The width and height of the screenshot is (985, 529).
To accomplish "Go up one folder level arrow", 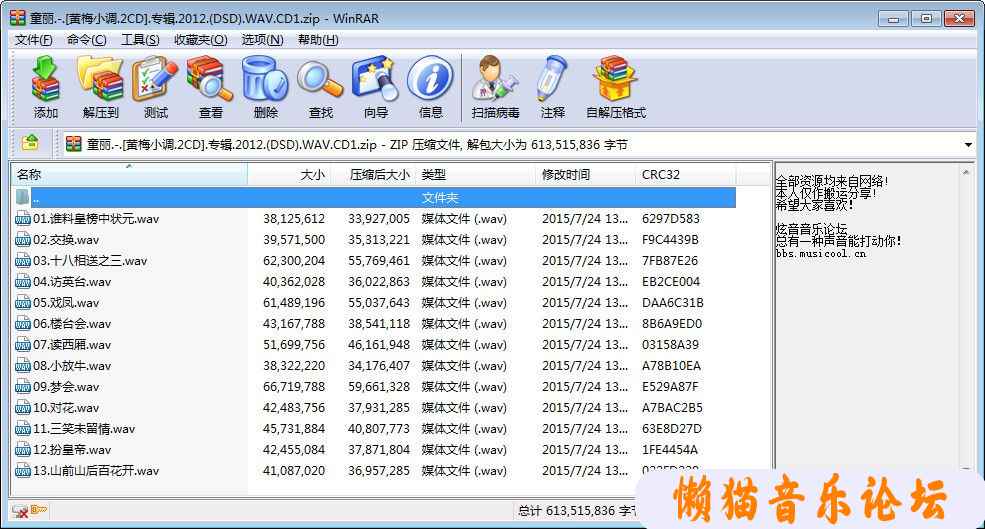I will [x=30, y=144].
